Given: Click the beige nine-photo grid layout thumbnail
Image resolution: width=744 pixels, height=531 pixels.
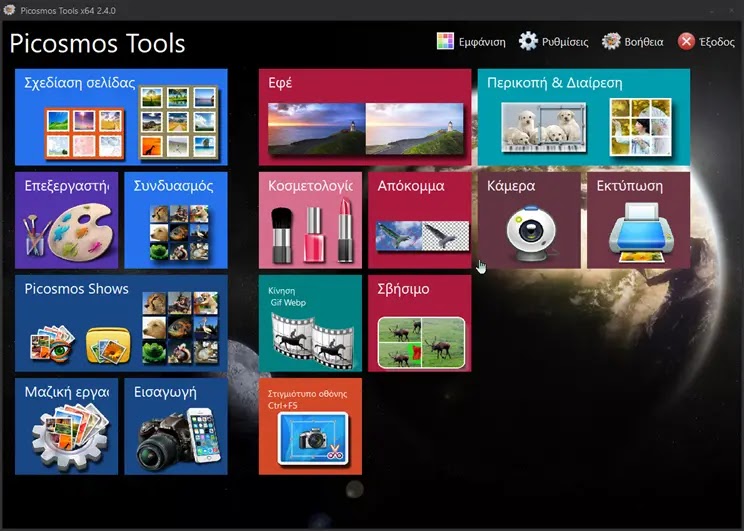Looking at the screenshot, I should coord(178,122).
